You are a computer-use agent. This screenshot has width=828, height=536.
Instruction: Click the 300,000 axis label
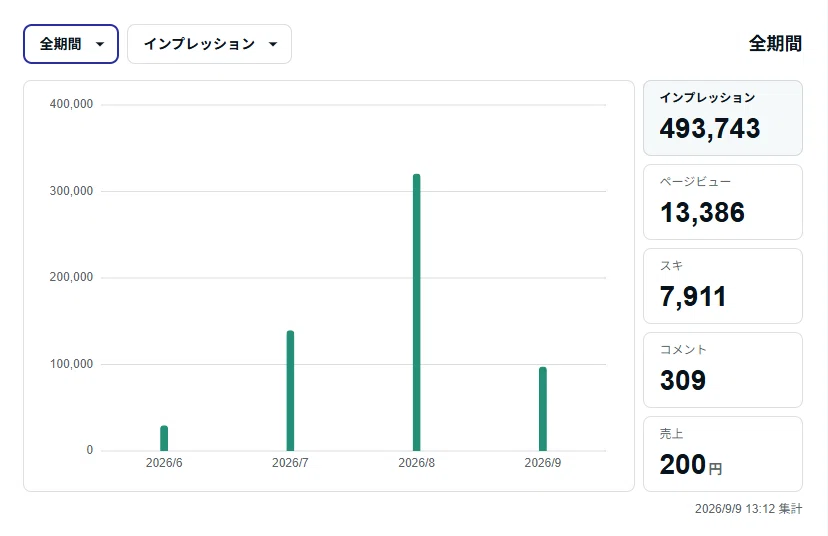(71, 191)
